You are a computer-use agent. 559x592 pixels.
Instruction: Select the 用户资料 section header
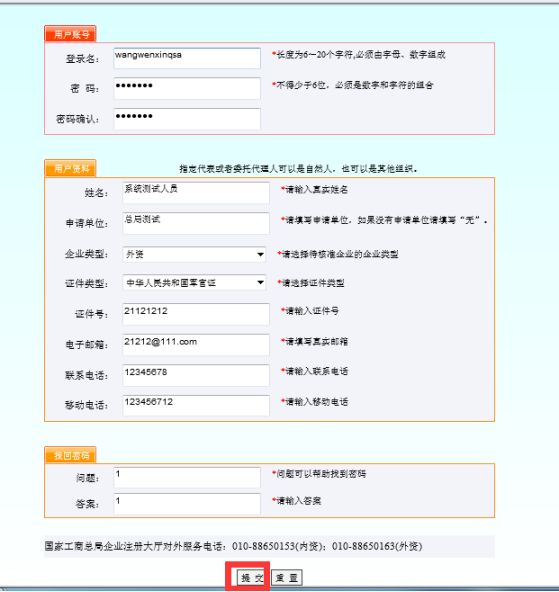[x=70, y=168]
